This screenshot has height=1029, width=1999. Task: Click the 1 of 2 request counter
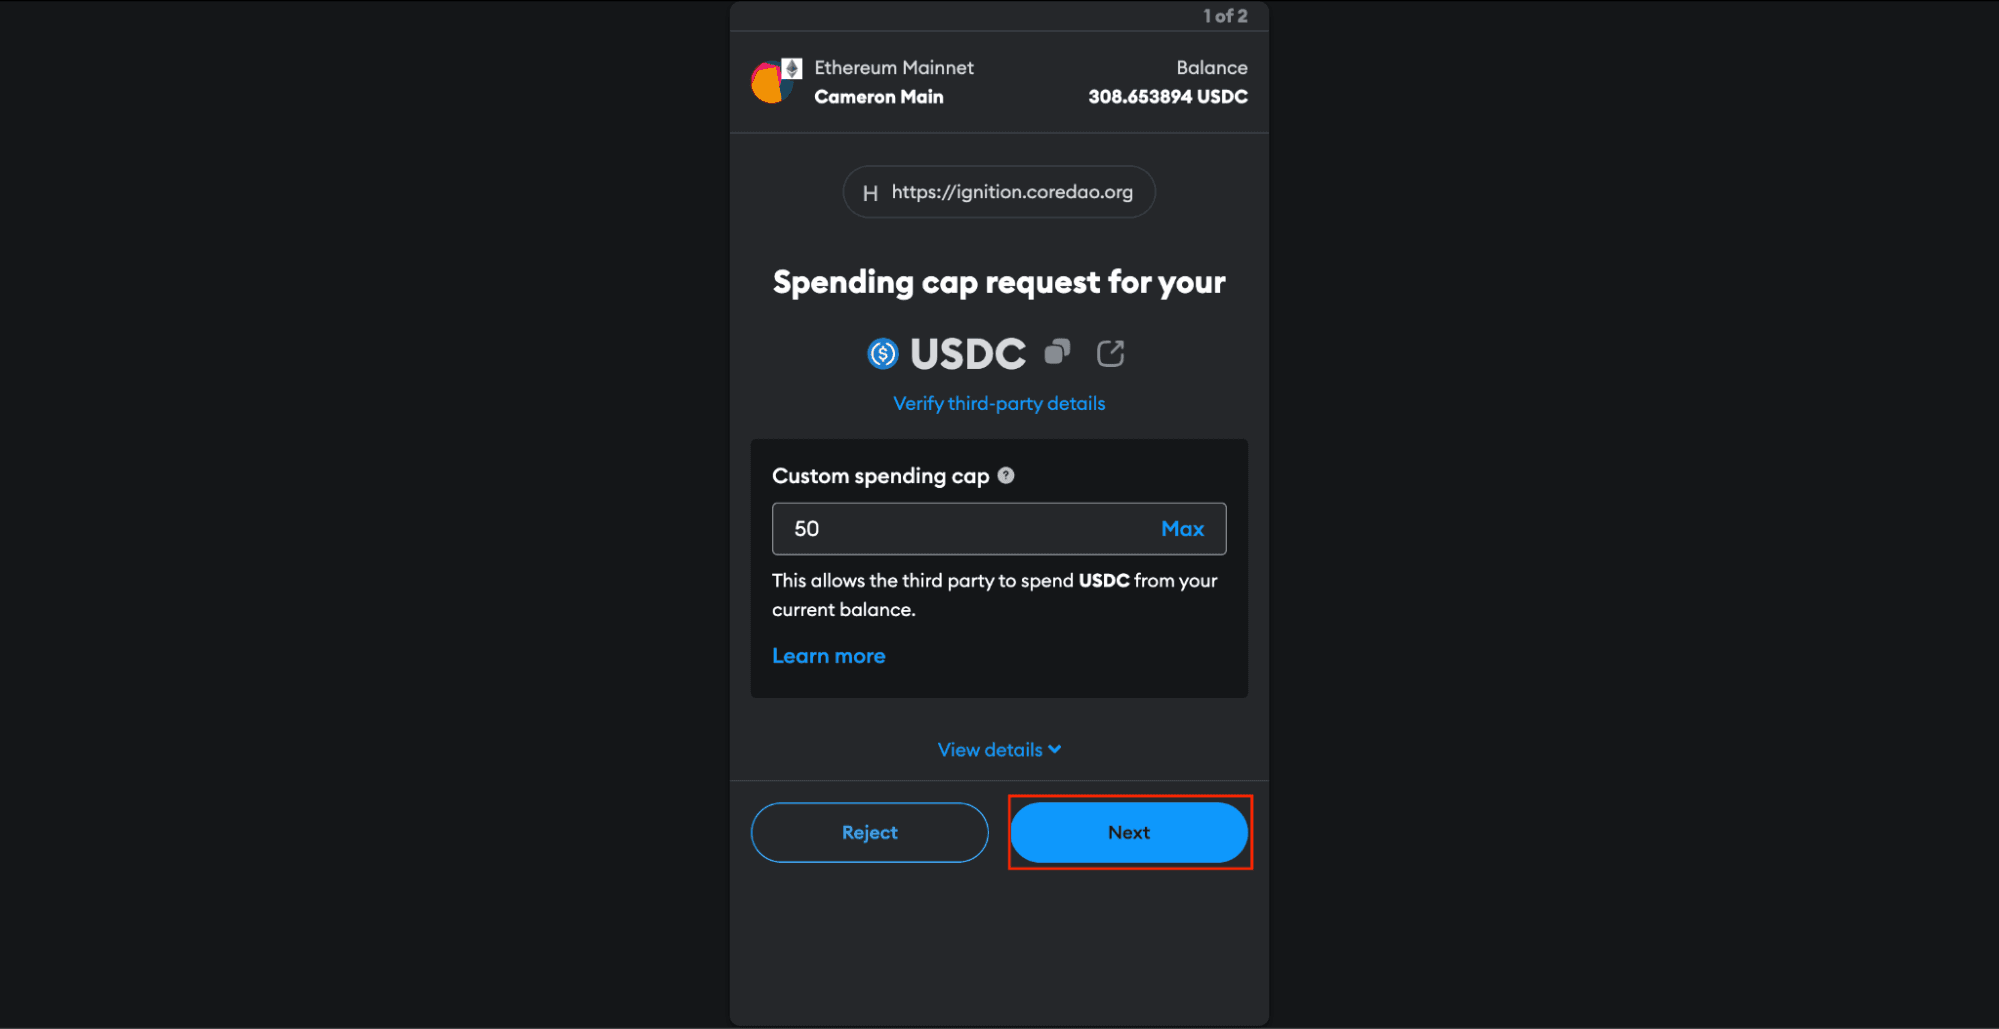pos(1225,16)
